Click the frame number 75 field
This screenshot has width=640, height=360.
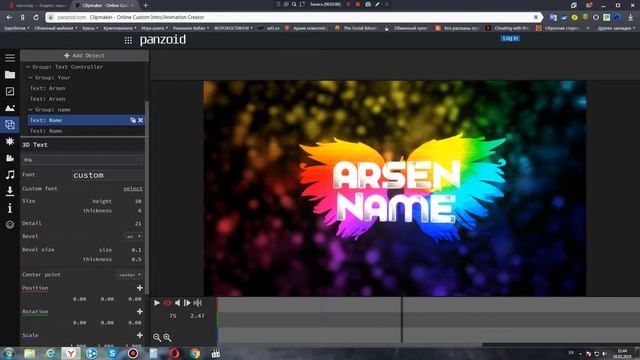click(x=173, y=316)
